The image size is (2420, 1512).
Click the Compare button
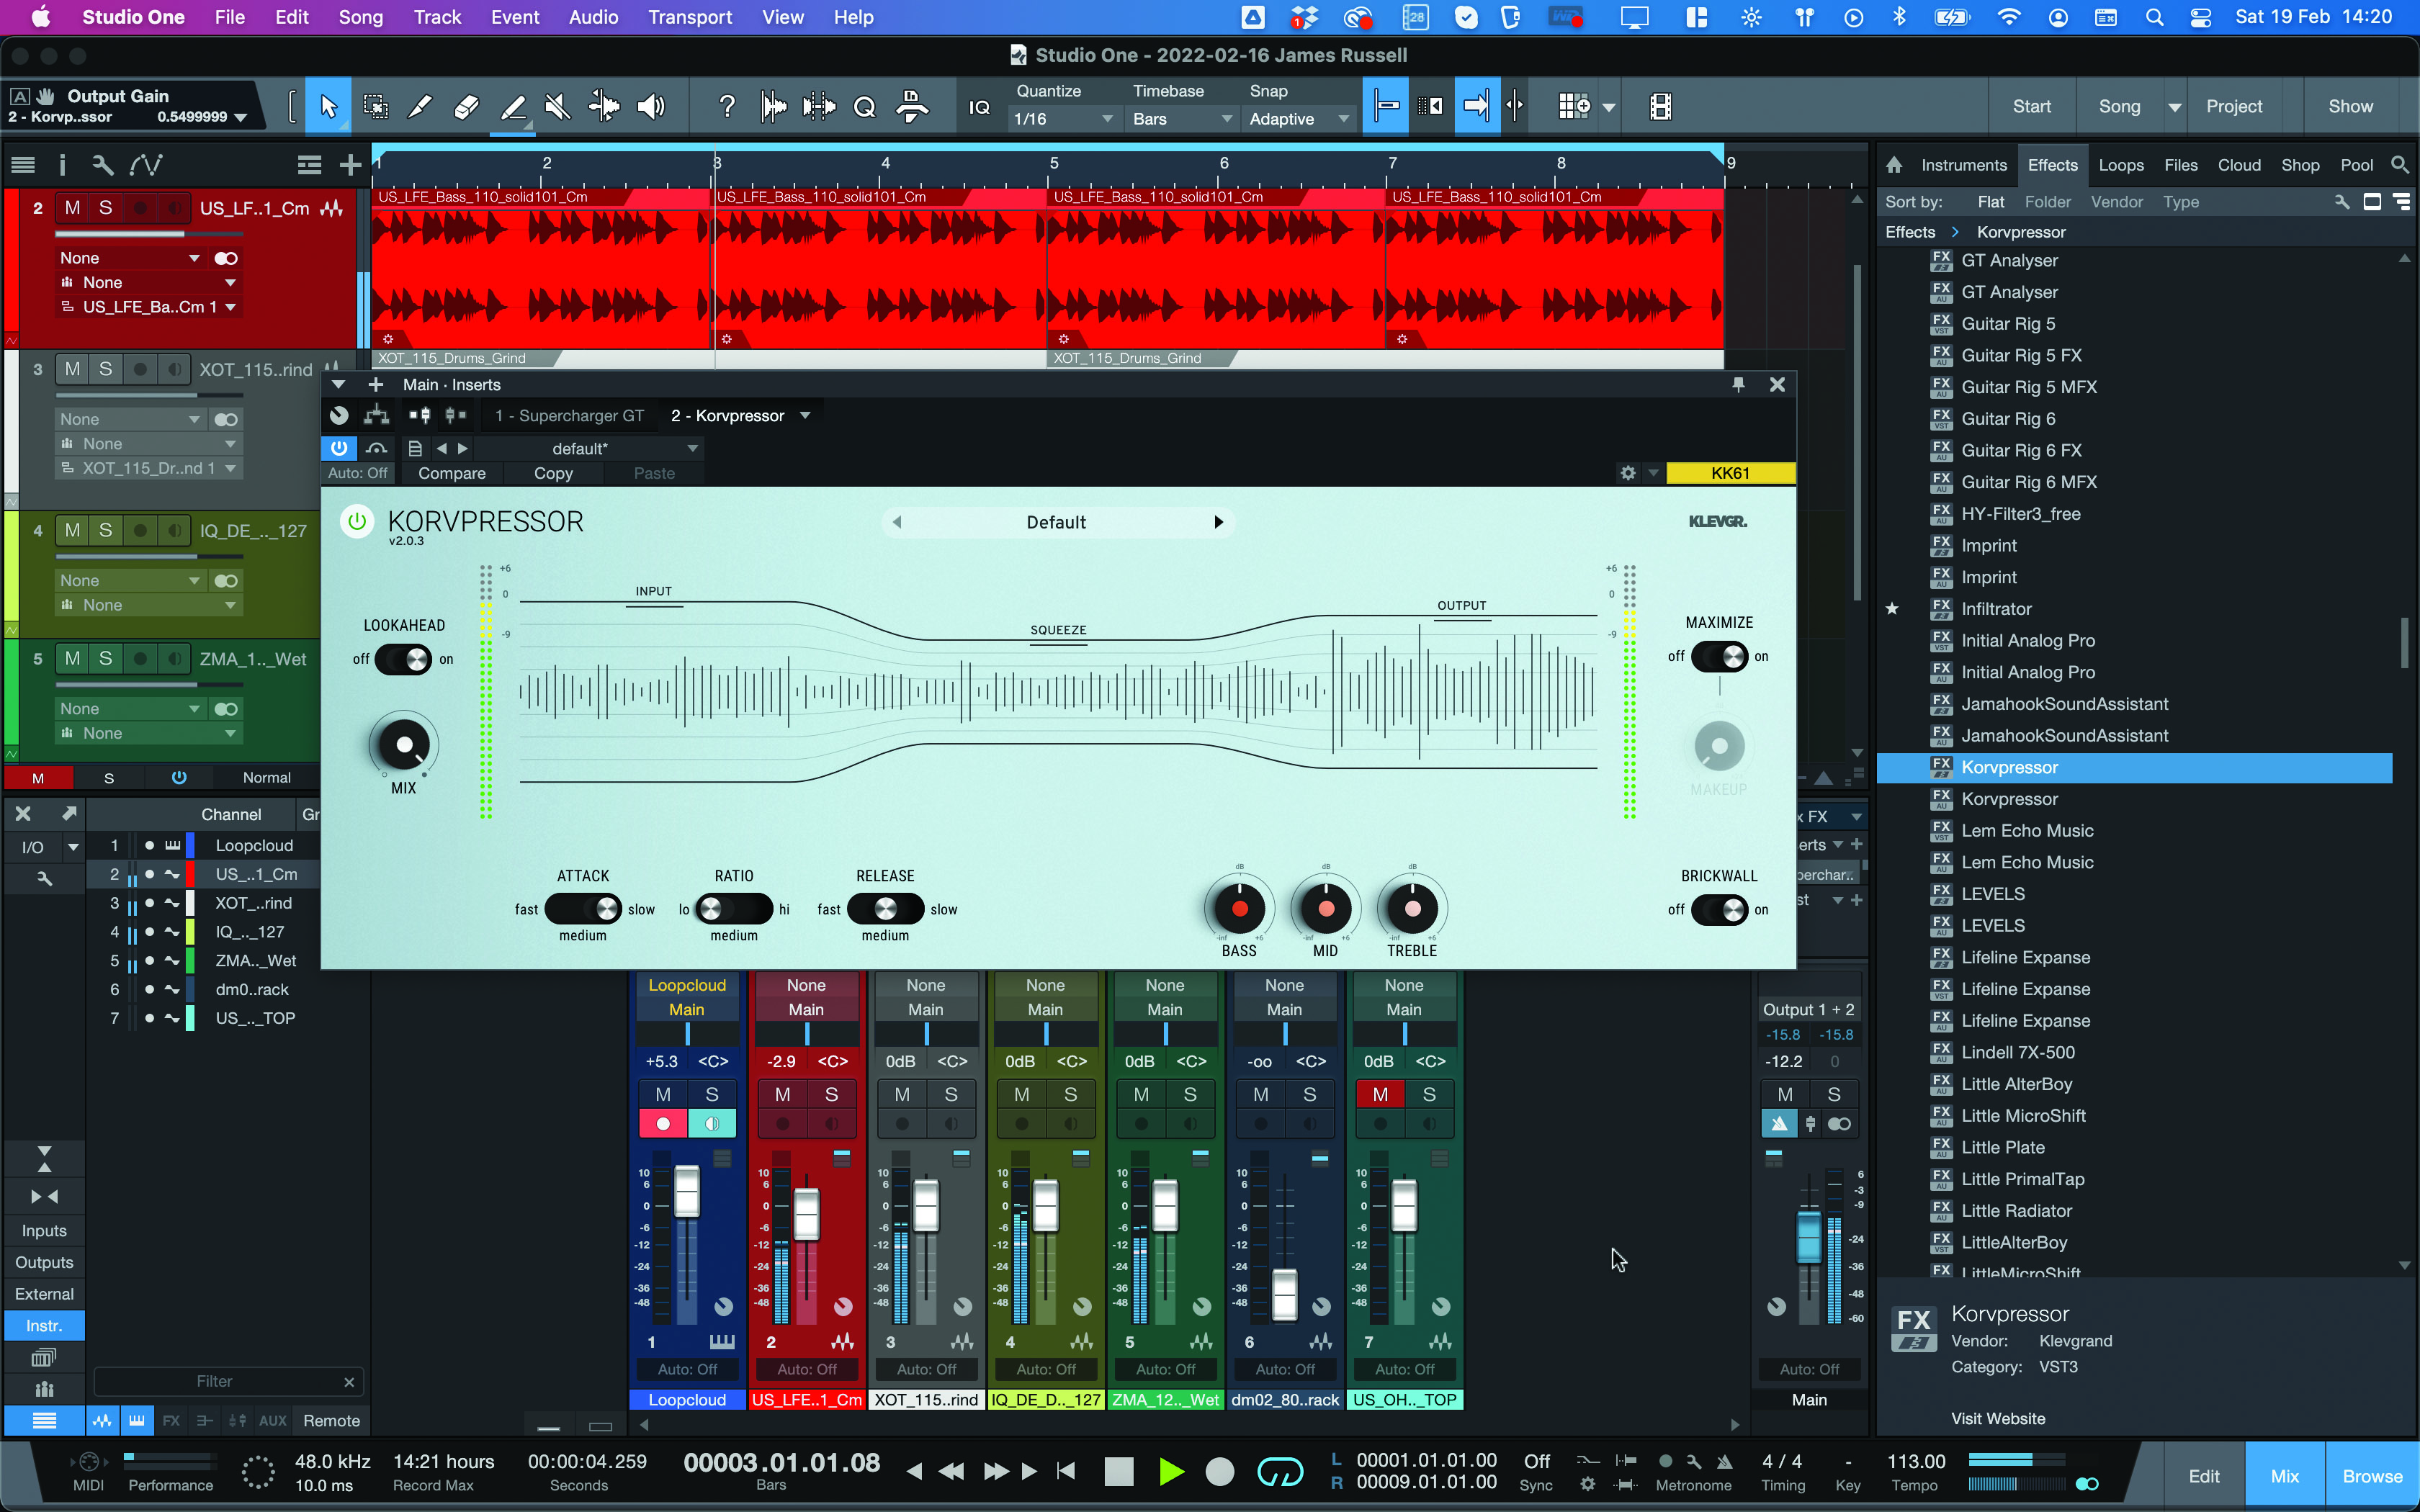[451, 473]
